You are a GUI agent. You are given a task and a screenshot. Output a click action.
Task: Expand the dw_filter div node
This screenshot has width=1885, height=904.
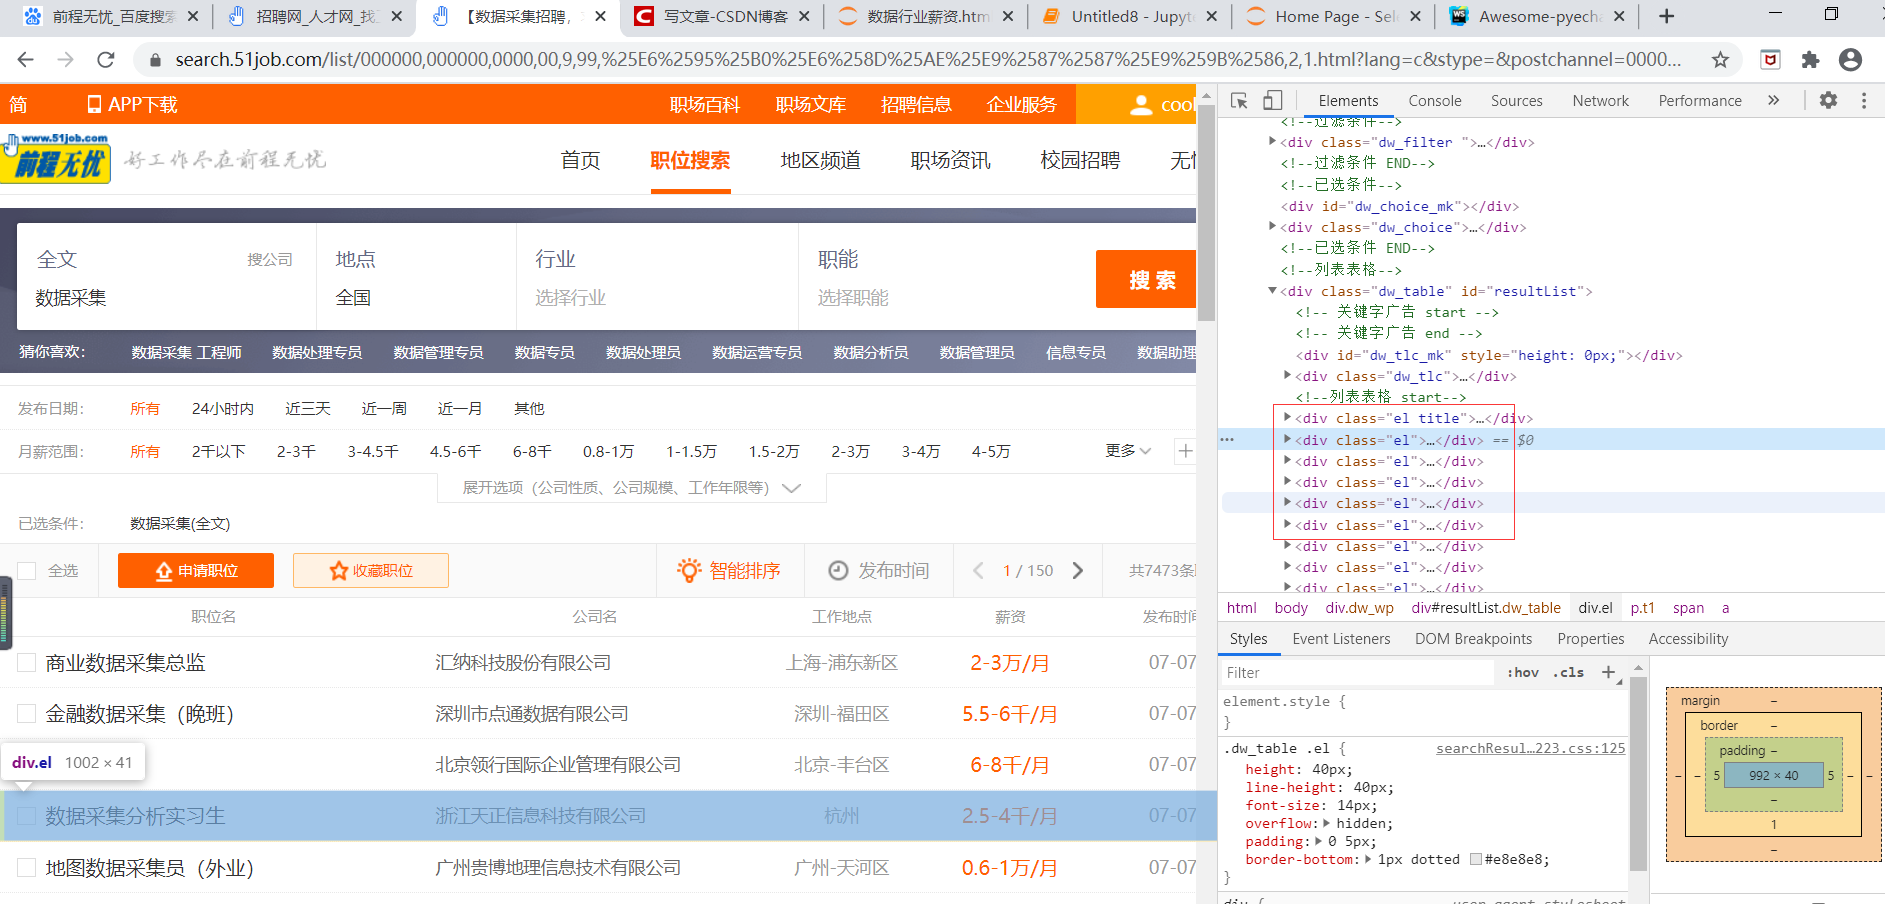(1272, 142)
